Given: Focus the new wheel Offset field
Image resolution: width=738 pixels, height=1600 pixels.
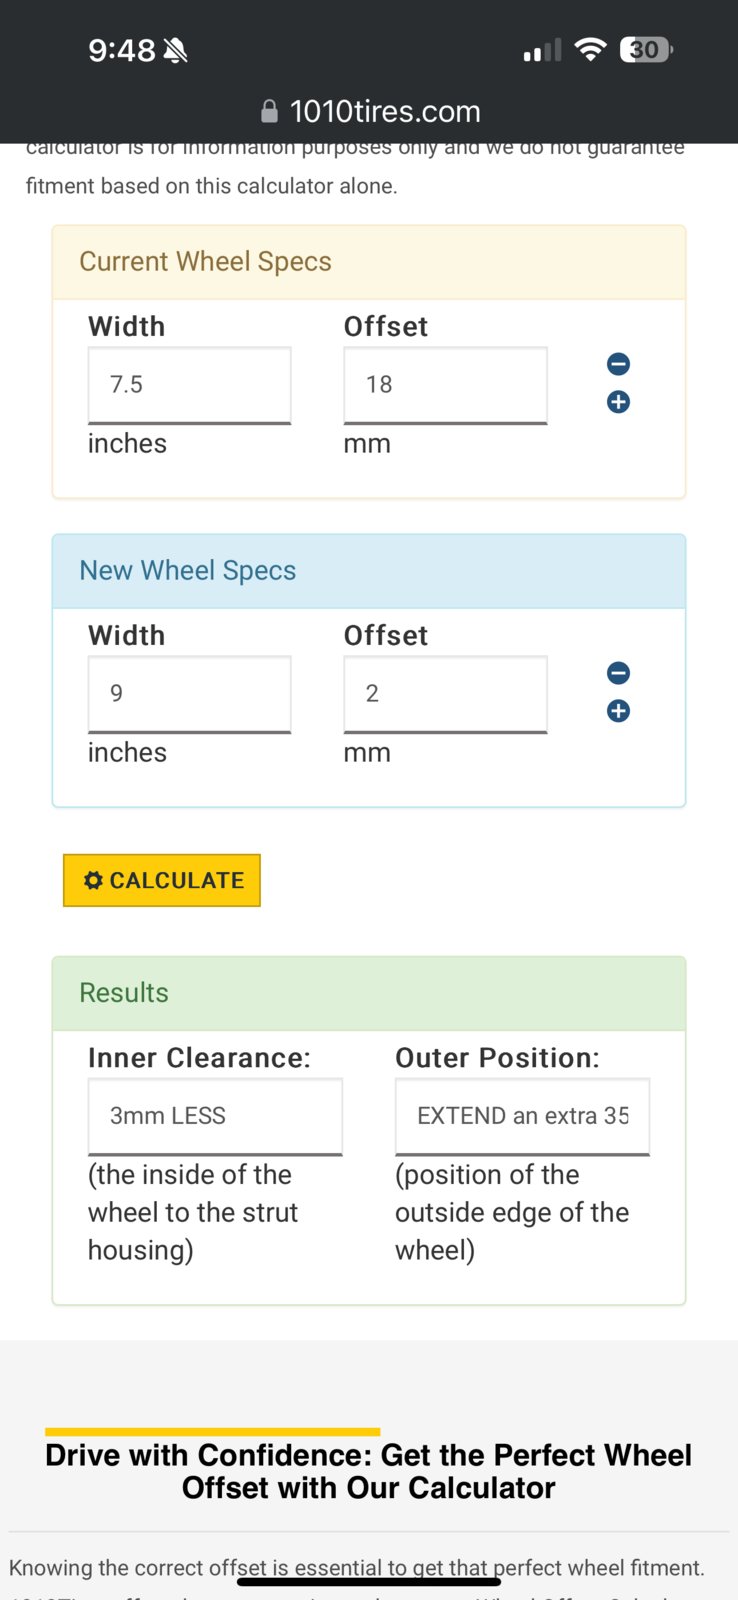Looking at the screenshot, I should (x=445, y=694).
